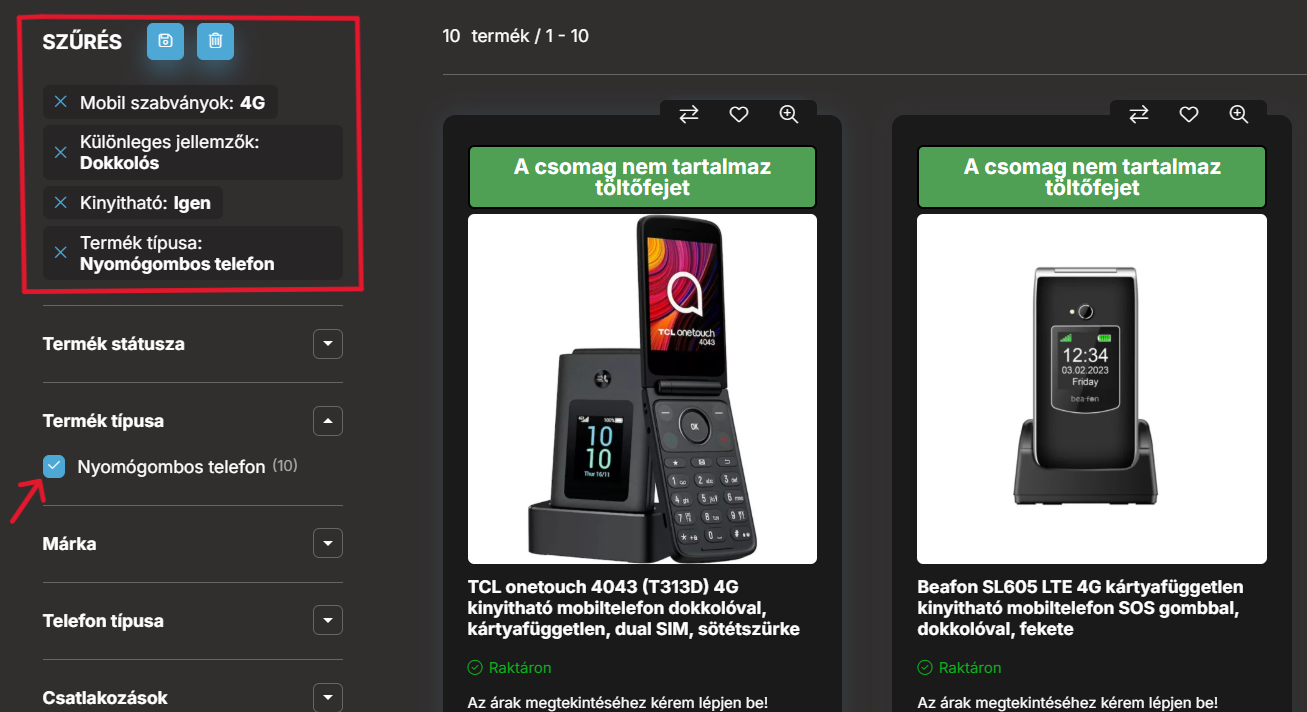Collapse the Termék típusa filter section
1307x712 pixels.
(x=328, y=421)
